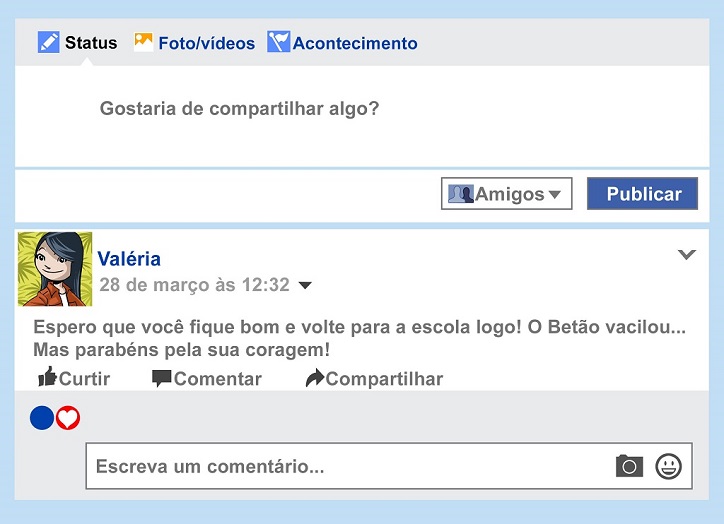This screenshot has height=524, width=724.
Task: Focus the Escreva um comentário field
Action: tap(389, 466)
